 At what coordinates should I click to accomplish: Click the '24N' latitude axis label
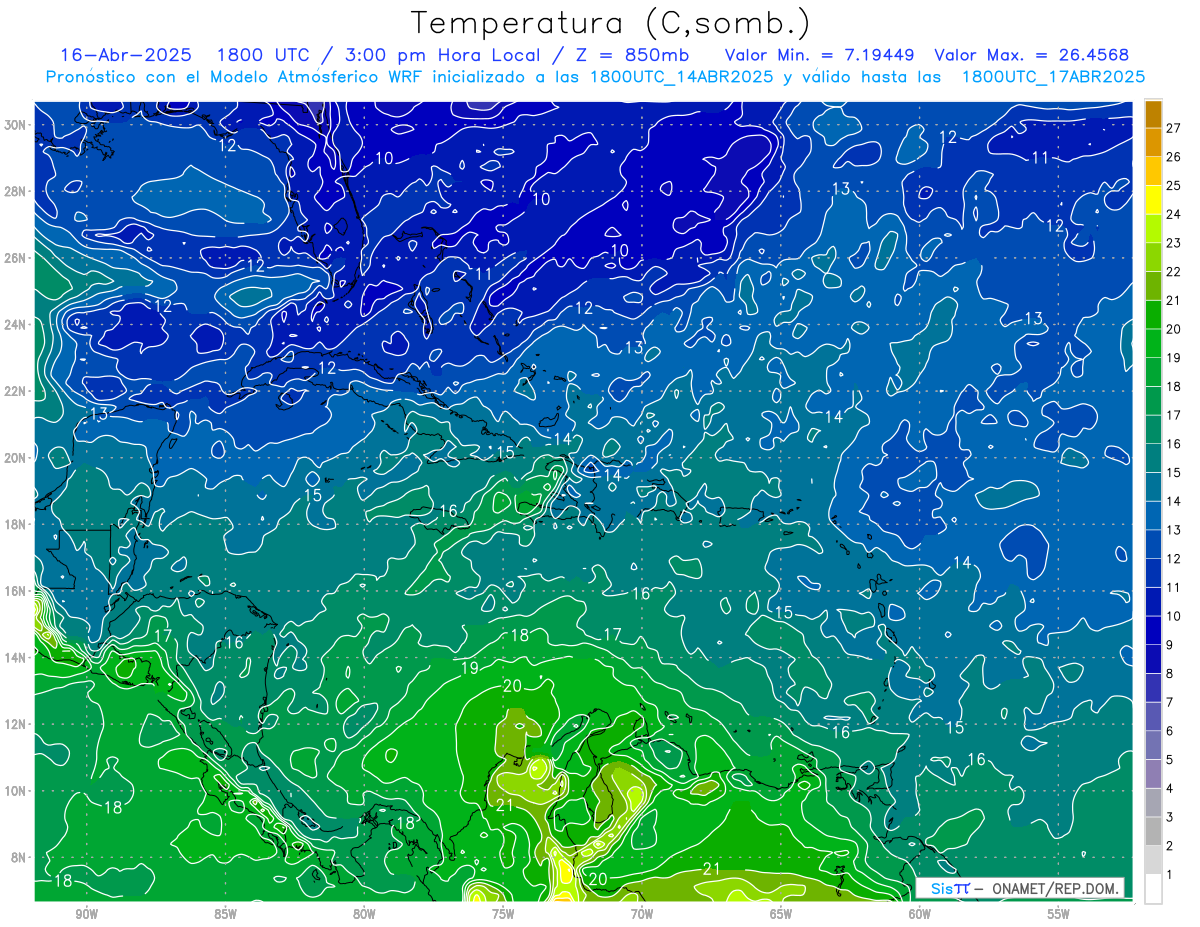click(17, 324)
